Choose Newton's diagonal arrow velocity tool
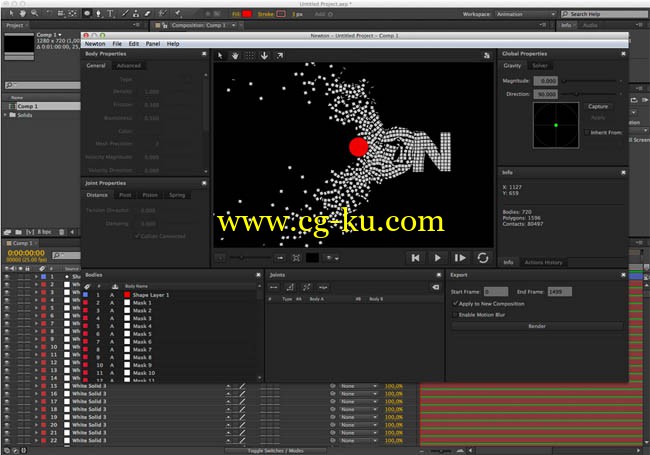Image resolution: width=650 pixels, height=455 pixels. 280,56
